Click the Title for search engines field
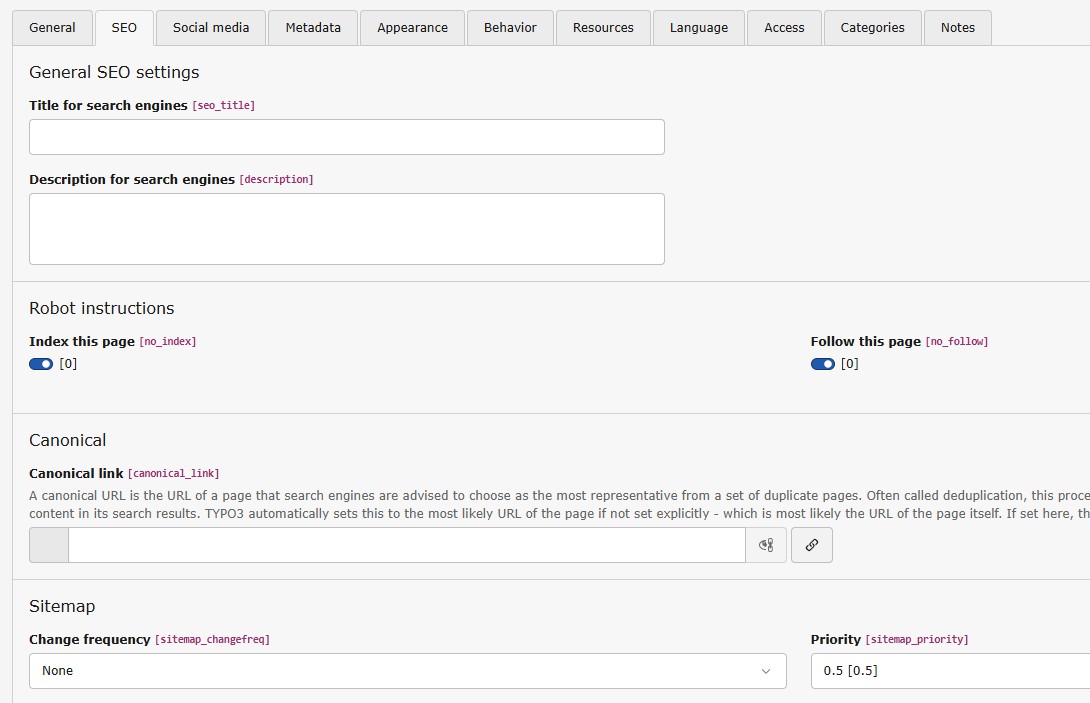The width and height of the screenshot is (1090, 703). [x=346, y=137]
